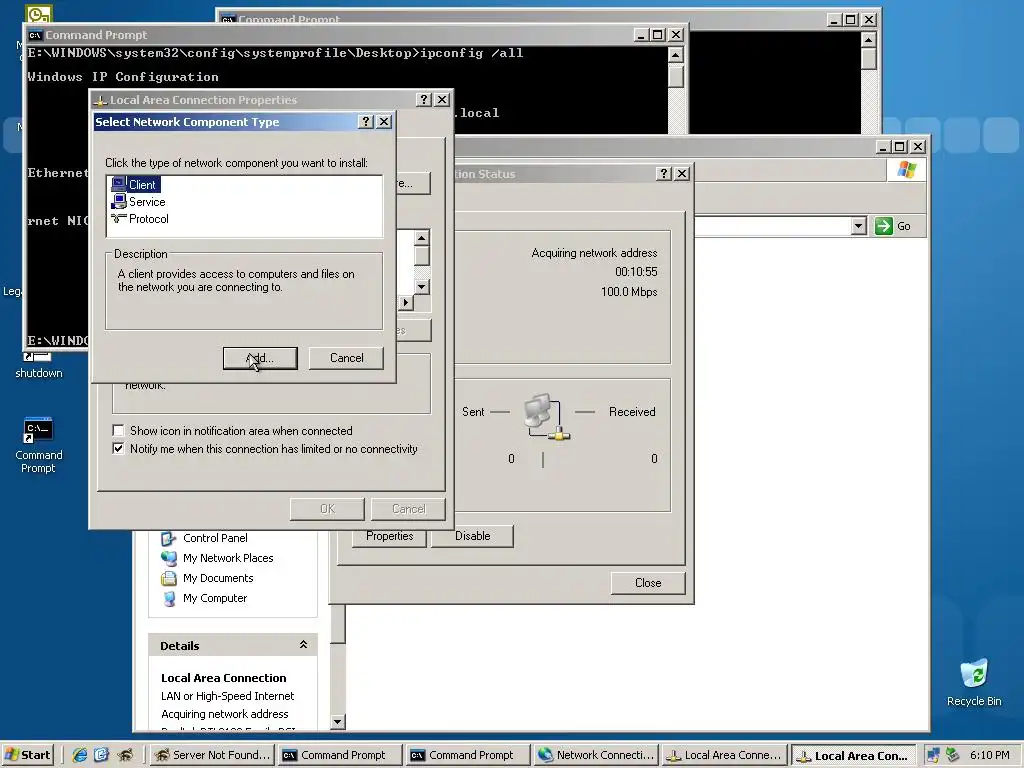
Task: Open Control Panel link in Other Places
Action: coord(215,538)
